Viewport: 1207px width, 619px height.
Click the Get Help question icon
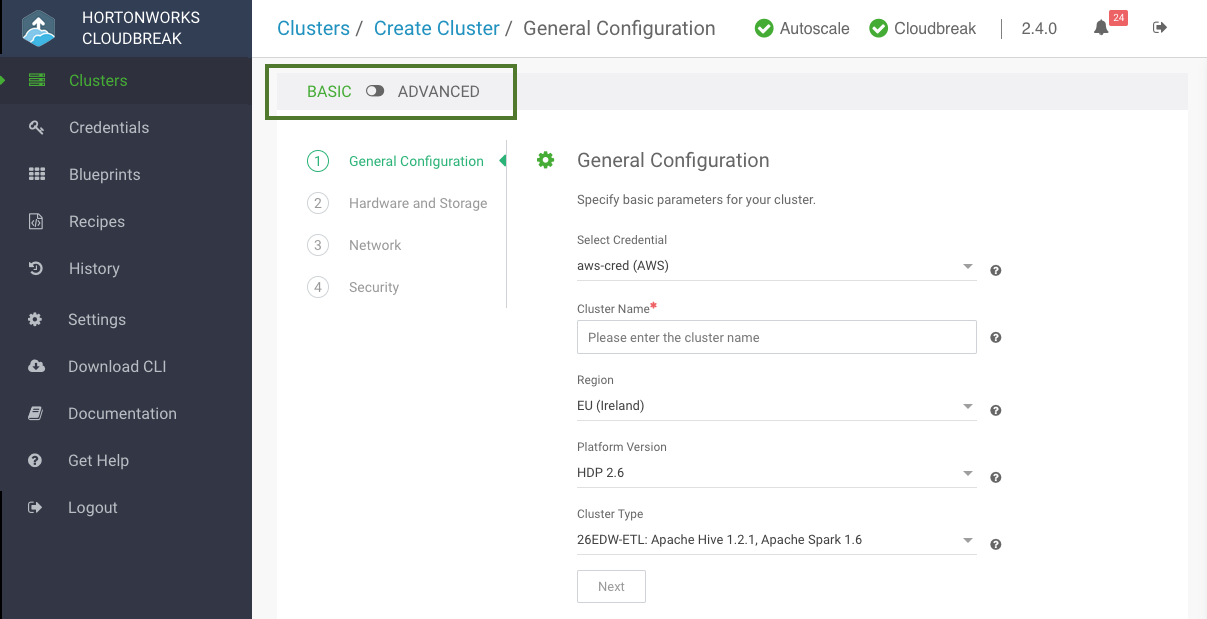tap(35, 460)
